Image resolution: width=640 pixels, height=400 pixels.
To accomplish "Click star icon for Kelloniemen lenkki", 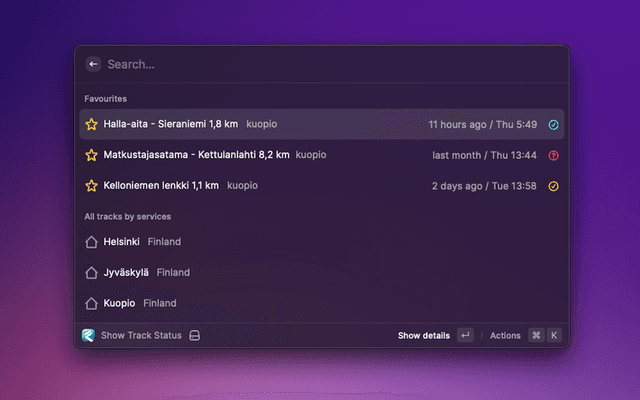I will click(x=91, y=186).
